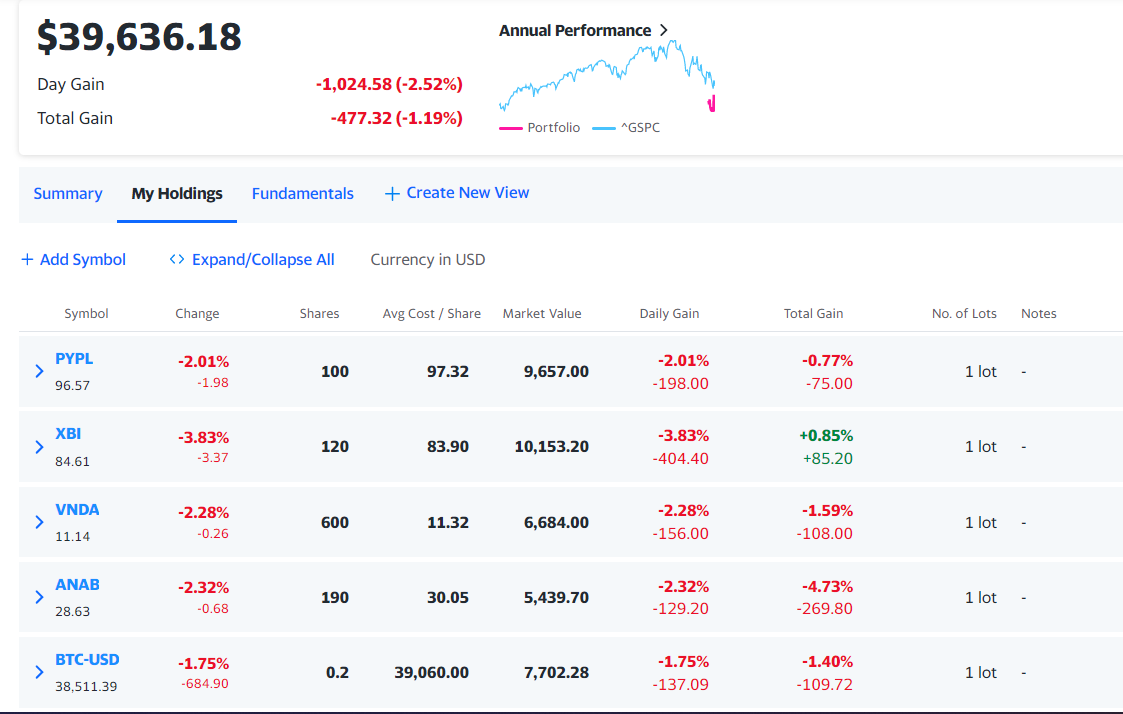The height and width of the screenshot is (714, 1123).
Task: Open the XBI ticker link
Action: pyautogui.click(x=68, y=433)
